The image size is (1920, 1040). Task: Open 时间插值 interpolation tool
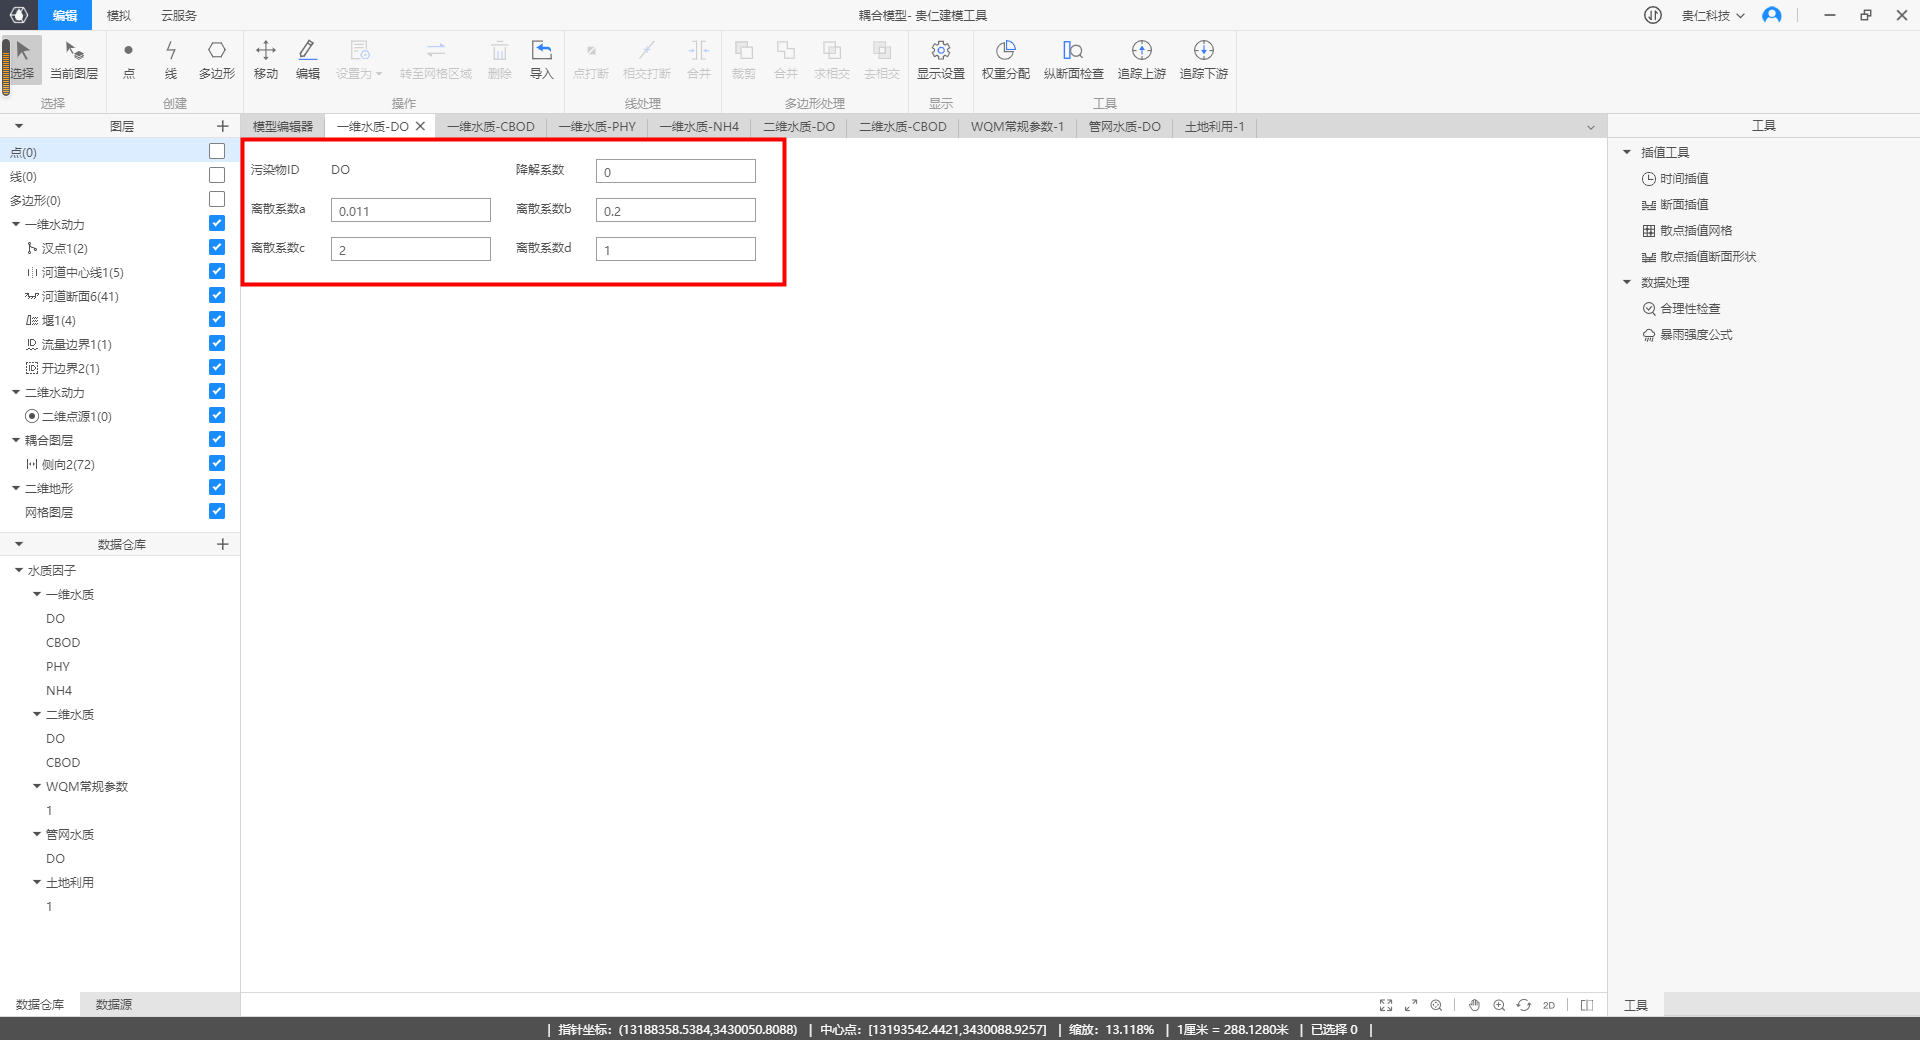1684,179
